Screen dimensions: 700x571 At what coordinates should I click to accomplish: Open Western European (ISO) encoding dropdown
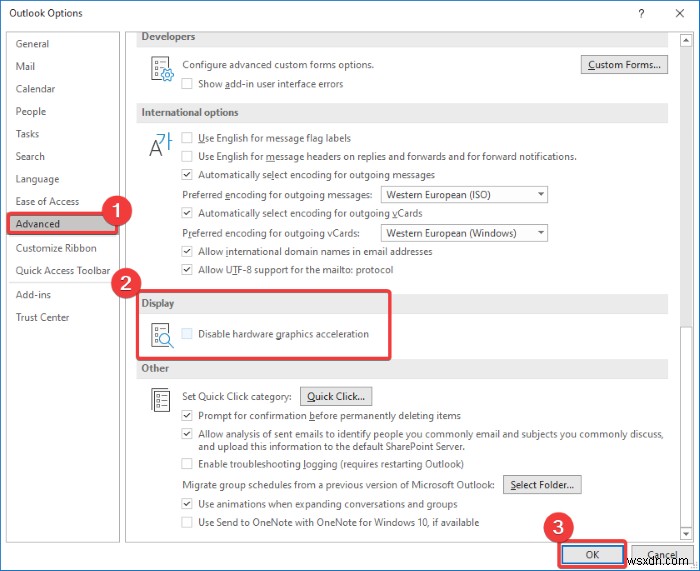pyautogui.click(x=464, y=195)
